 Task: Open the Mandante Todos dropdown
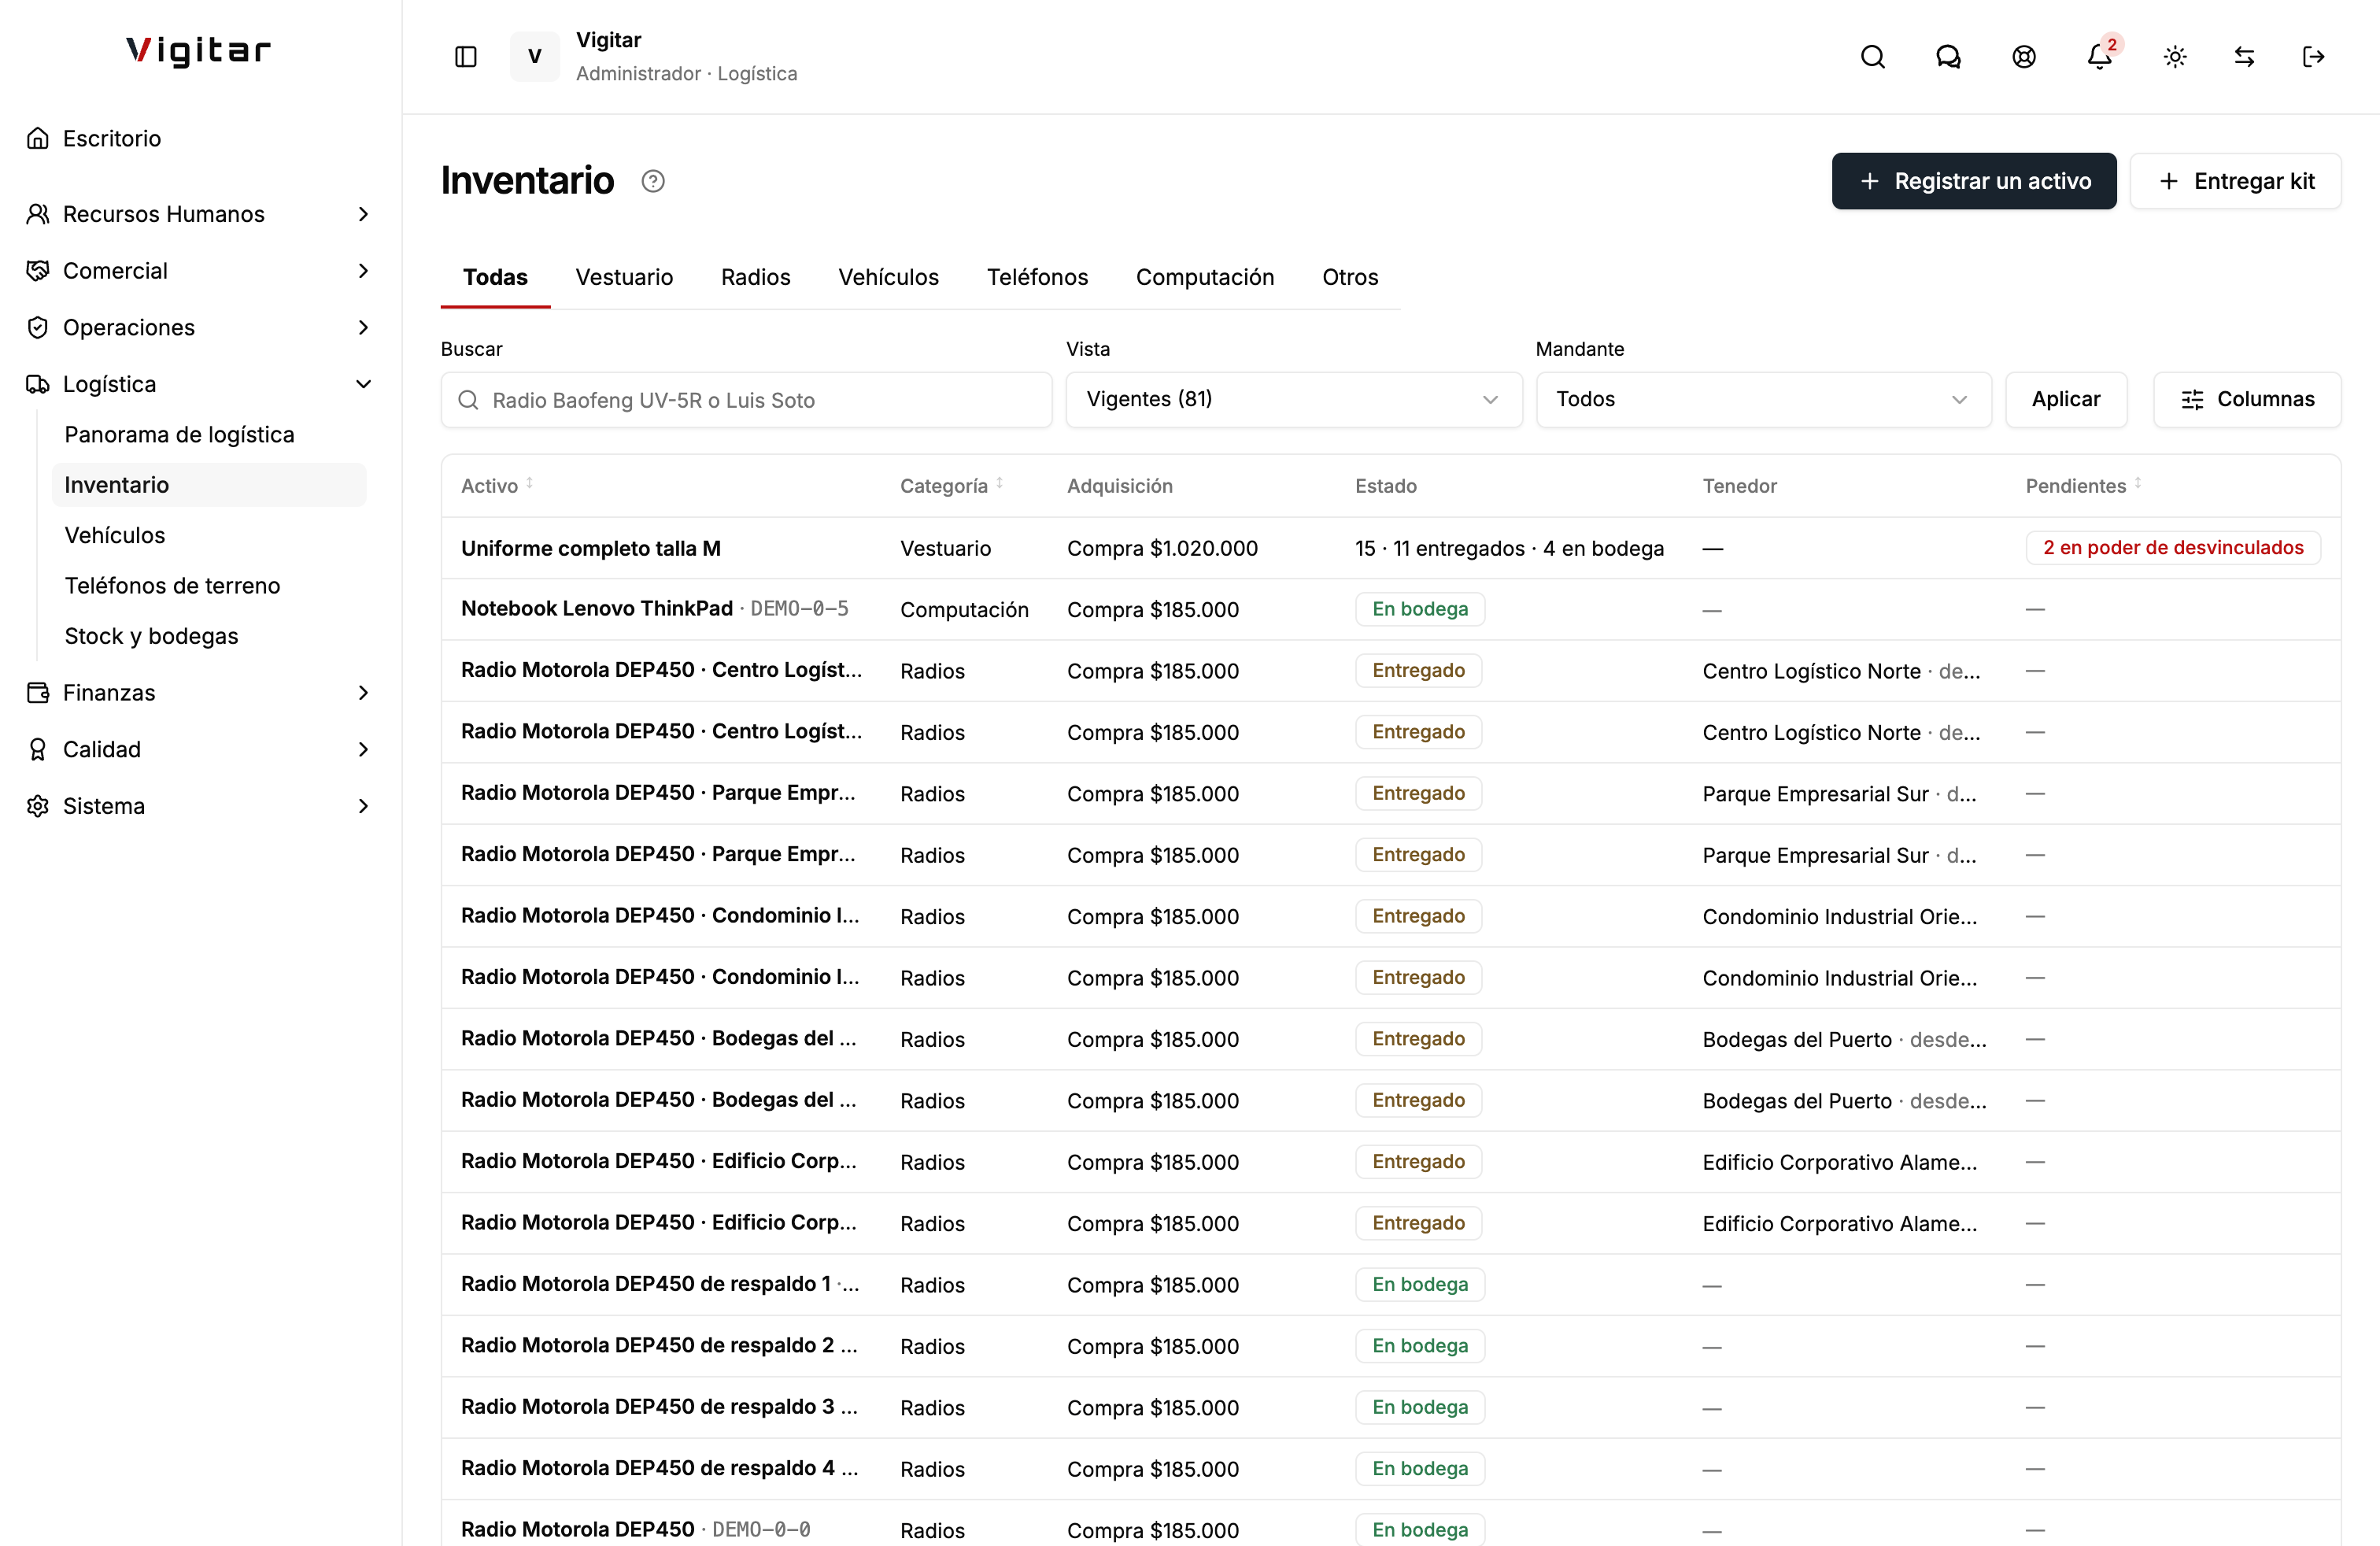click(1764, 400)
